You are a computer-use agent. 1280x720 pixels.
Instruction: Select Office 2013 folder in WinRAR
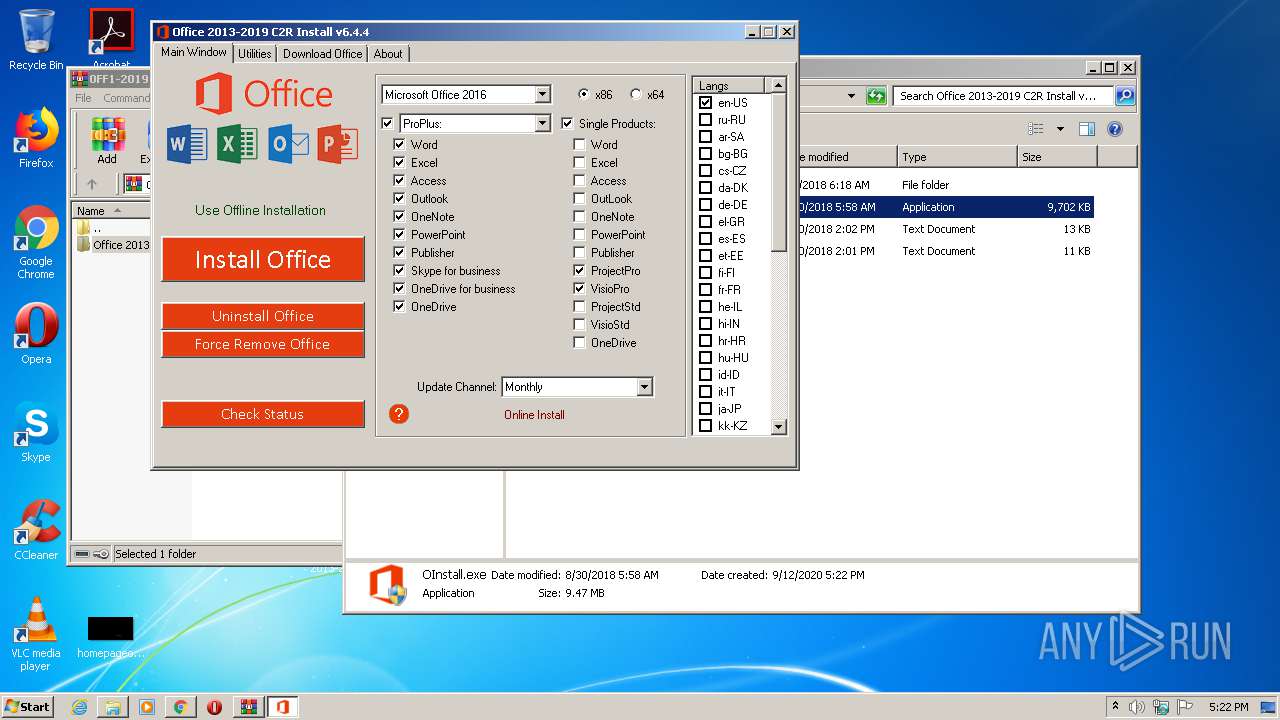click(112, 245)
